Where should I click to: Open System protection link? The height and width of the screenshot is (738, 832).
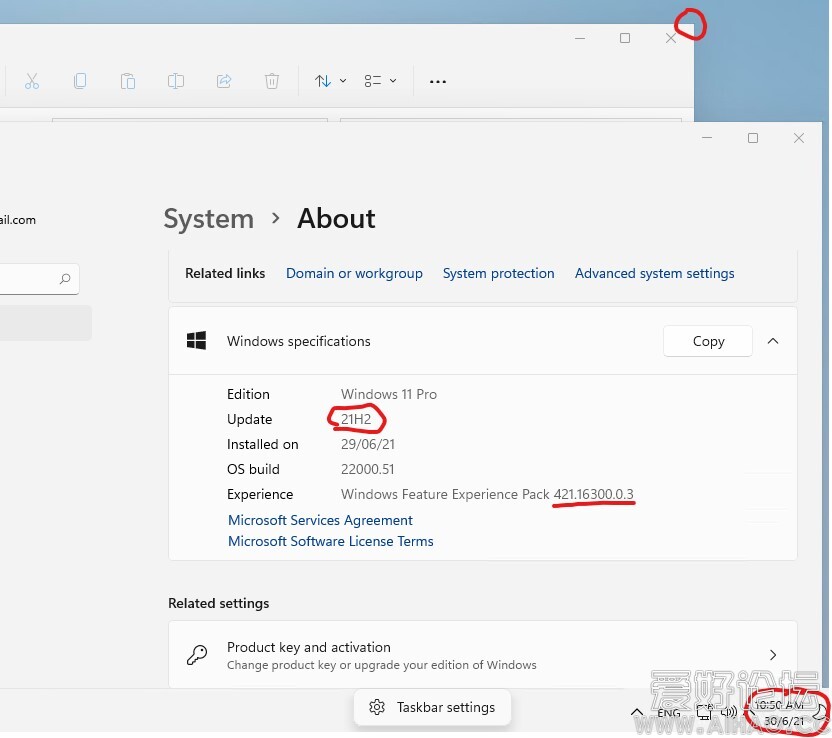(498, 273)
